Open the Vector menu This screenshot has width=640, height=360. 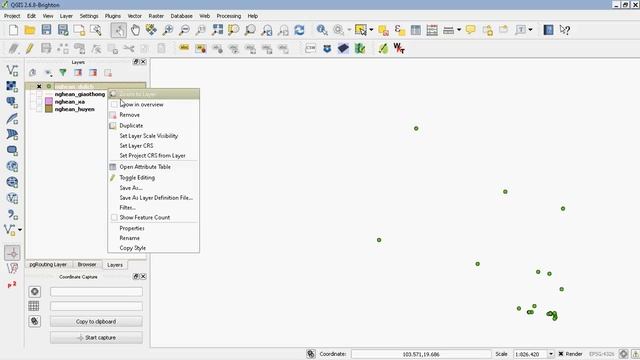coord(134,16)
